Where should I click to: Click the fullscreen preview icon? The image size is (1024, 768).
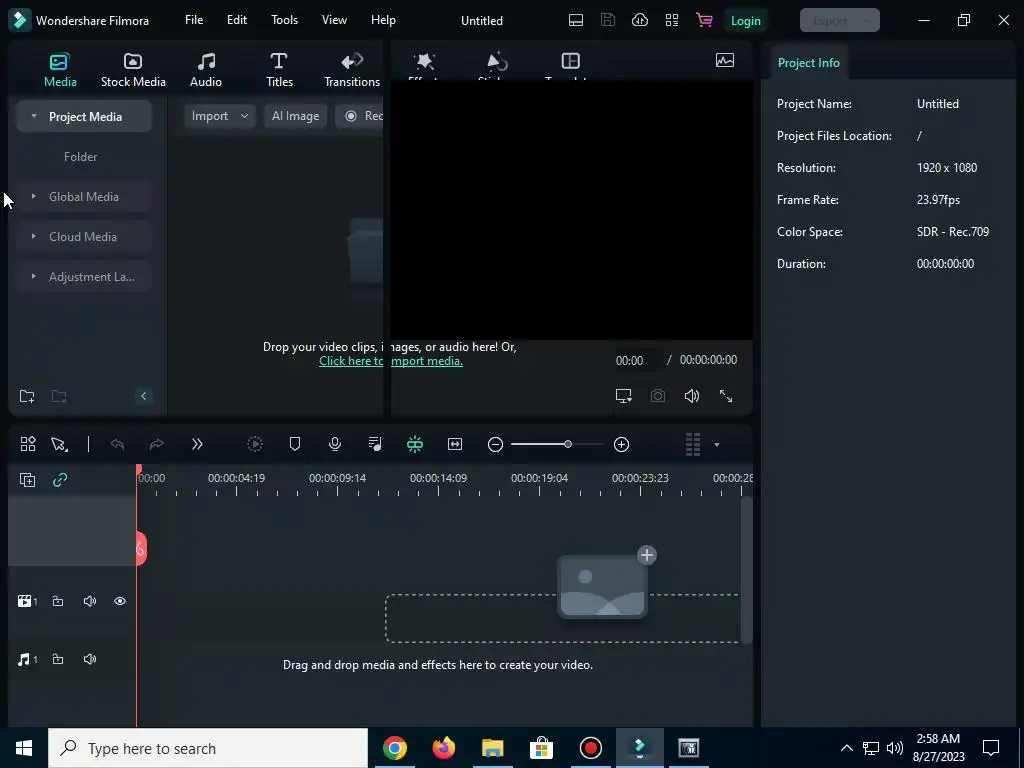[726, 396]
